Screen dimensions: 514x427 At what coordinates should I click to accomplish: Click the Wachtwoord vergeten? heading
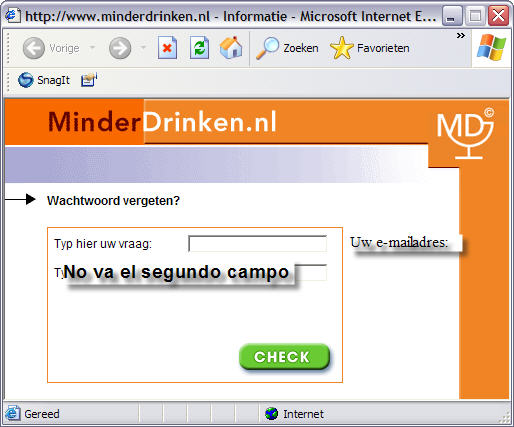[x=113, y=201]
